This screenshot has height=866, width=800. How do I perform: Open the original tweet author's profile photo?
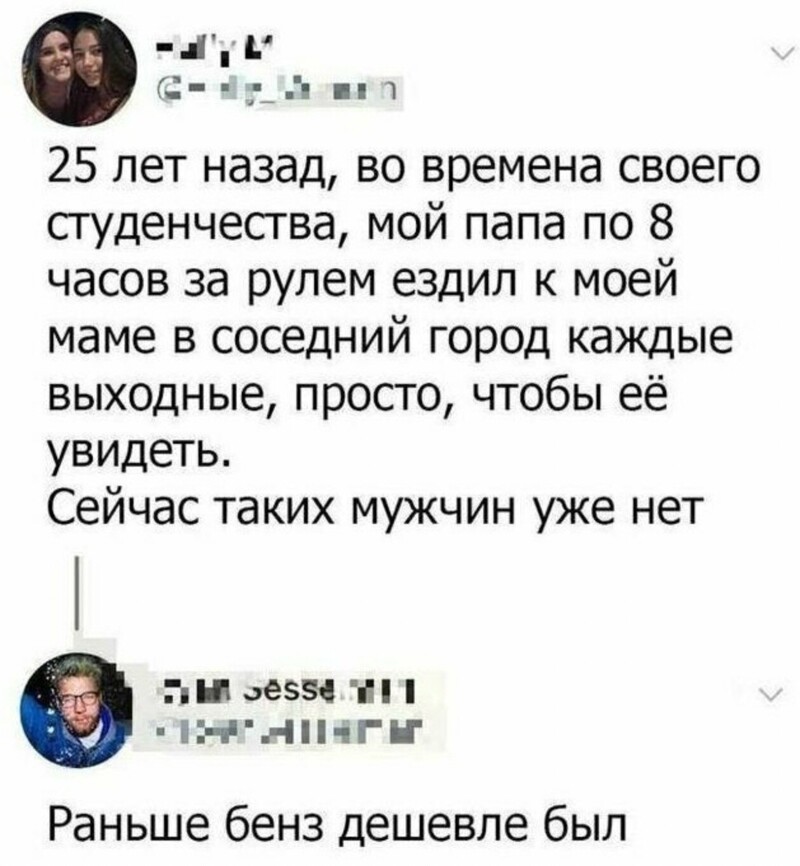tap(79, 67)
